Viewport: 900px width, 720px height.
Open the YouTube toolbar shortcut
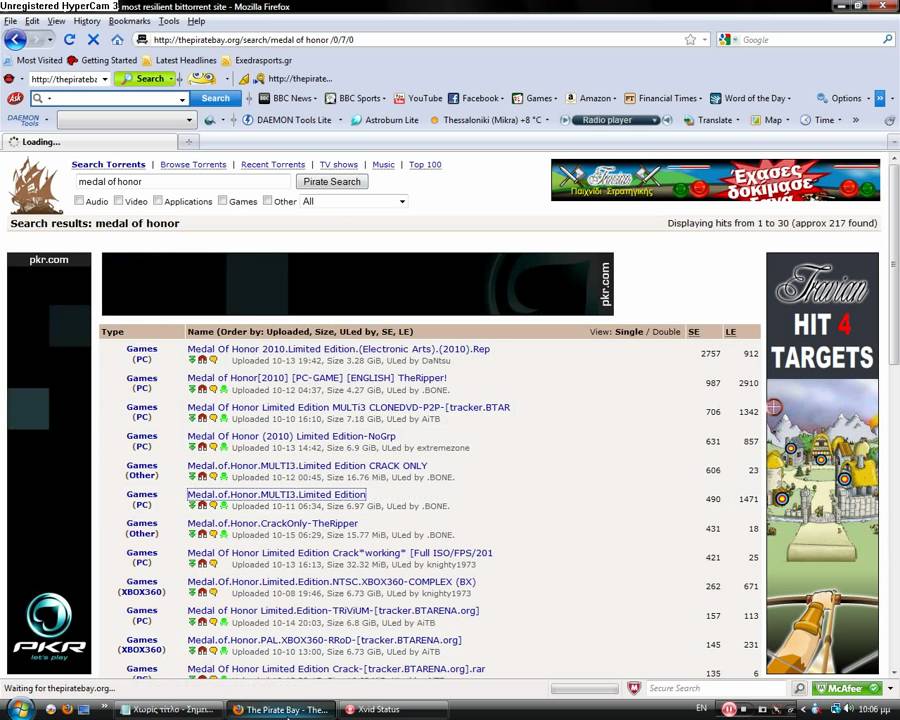[x=418, y=98]
